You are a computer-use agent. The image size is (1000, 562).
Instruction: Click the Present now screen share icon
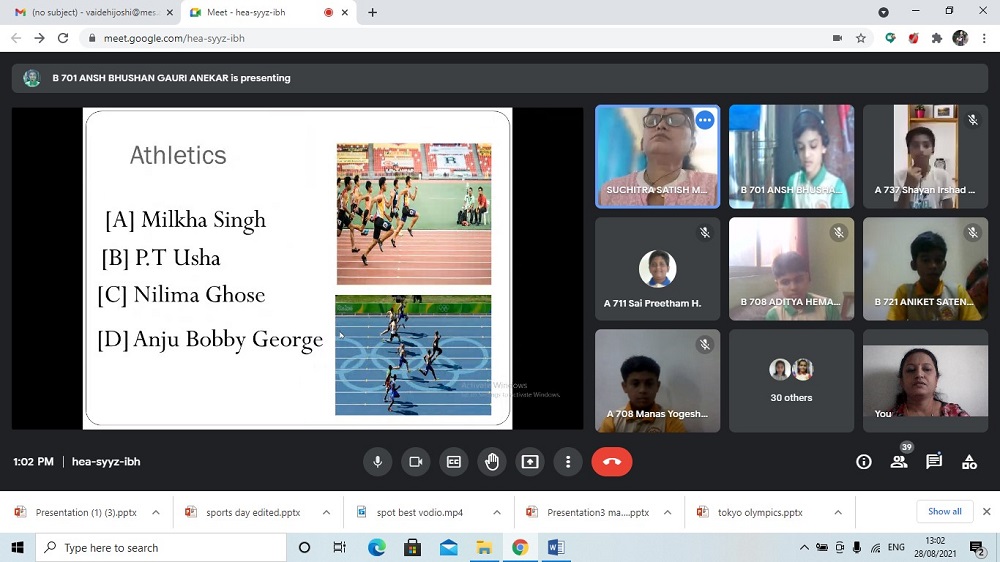[x=530, y=462]
